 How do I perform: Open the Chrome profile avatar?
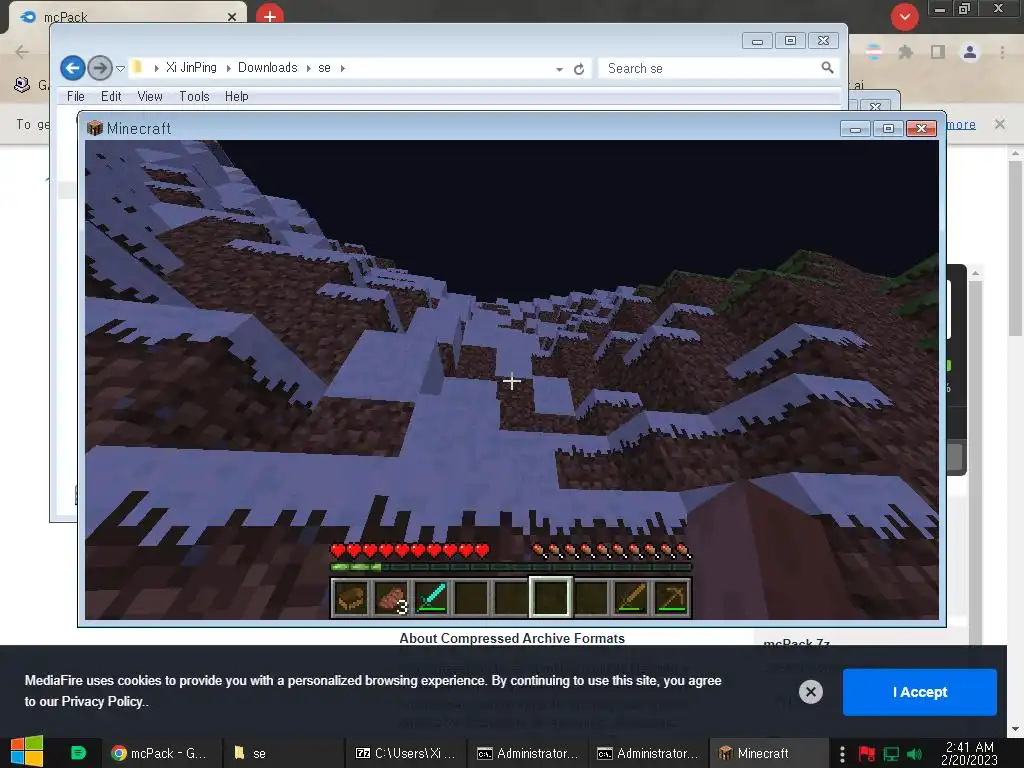[970, 52]
